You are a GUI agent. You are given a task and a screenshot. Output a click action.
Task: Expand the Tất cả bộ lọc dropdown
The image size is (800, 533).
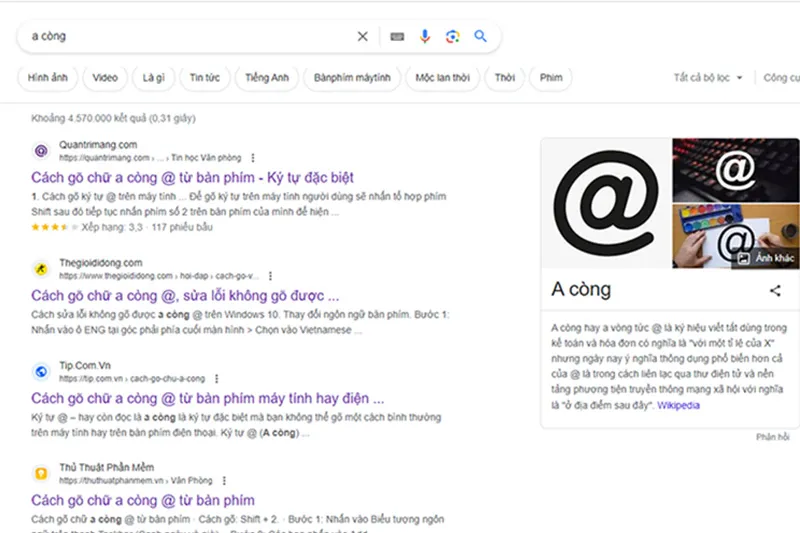[708, 78]
